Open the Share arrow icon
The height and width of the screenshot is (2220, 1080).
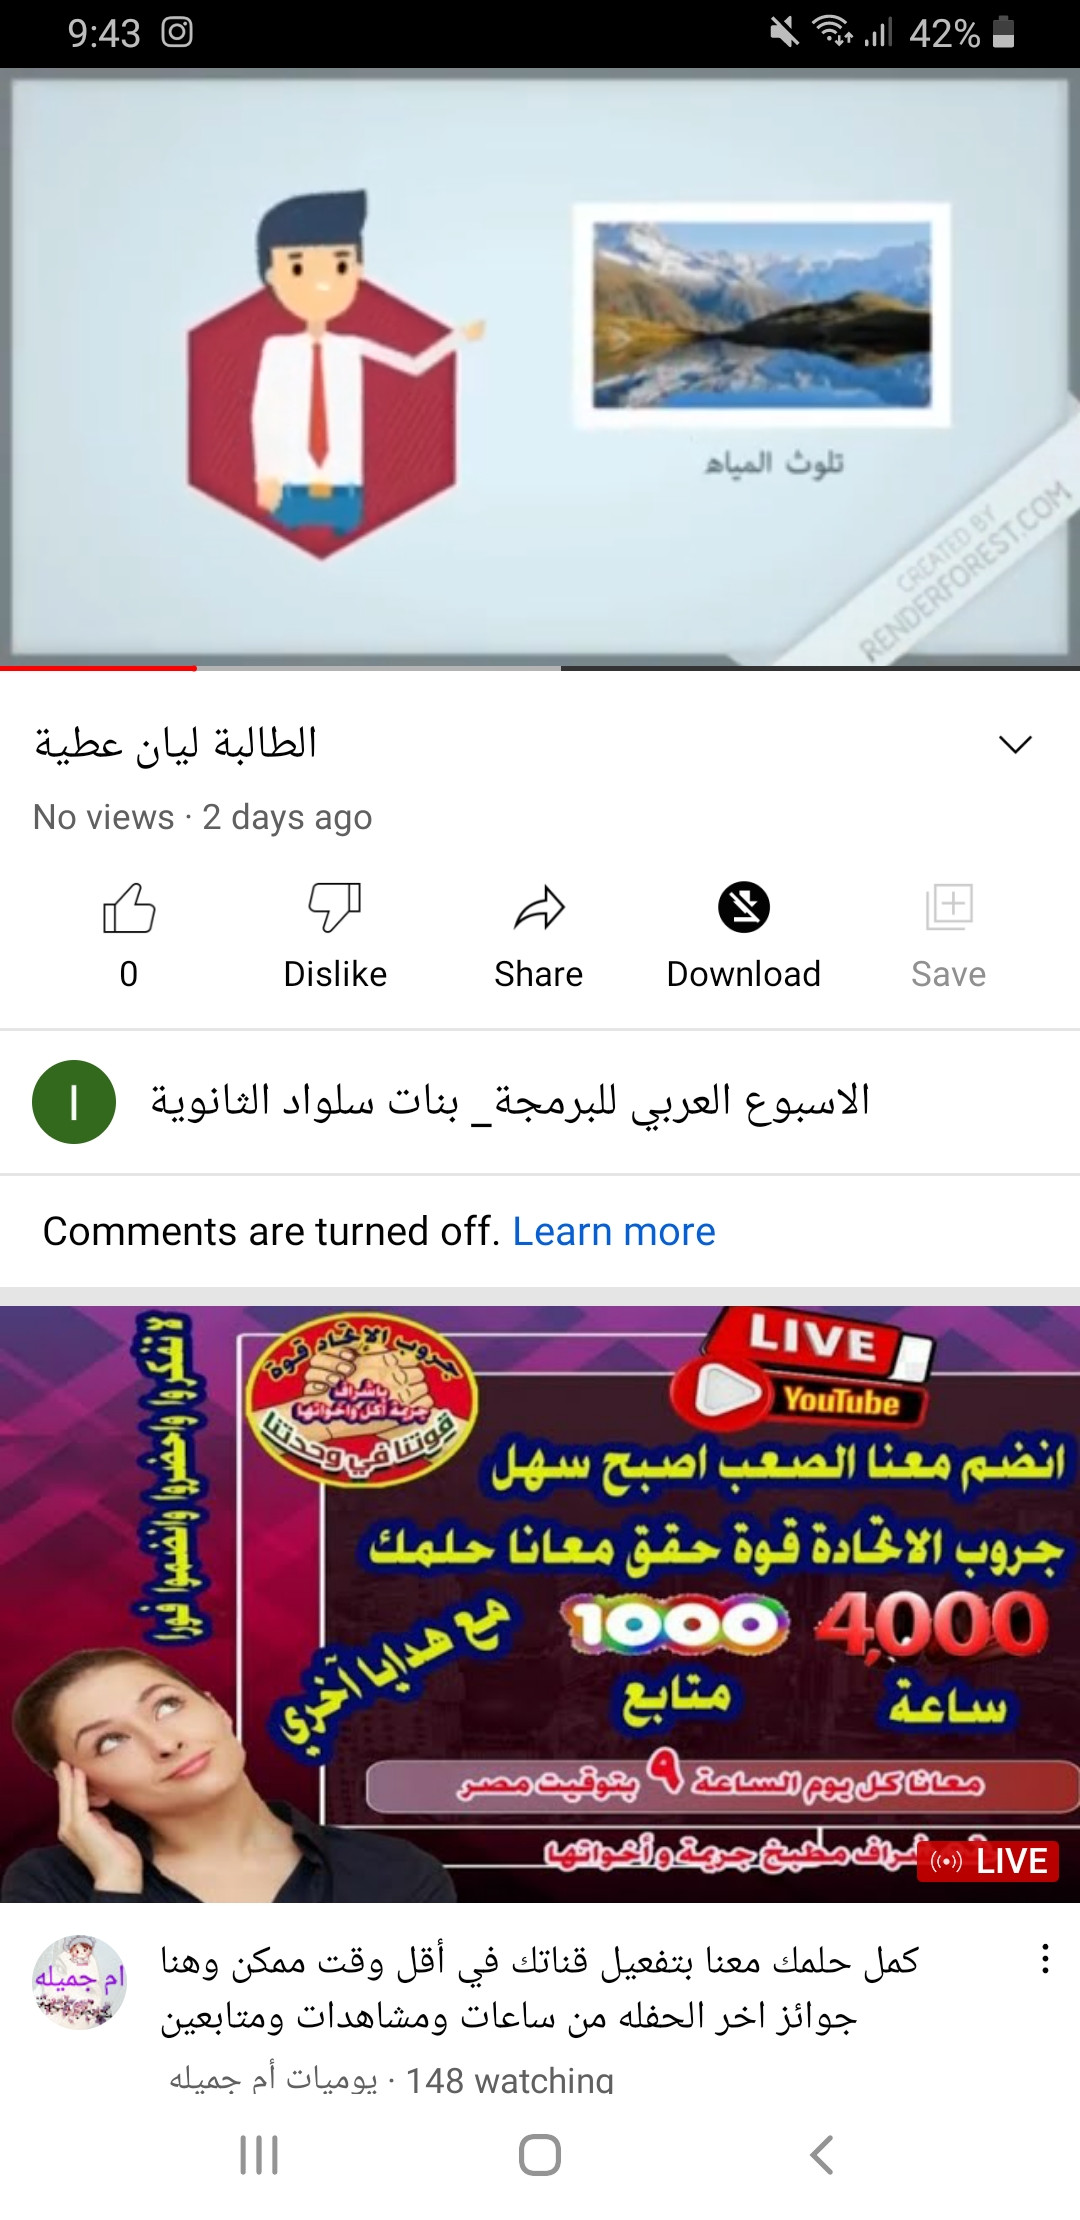(x=539, y=908)
